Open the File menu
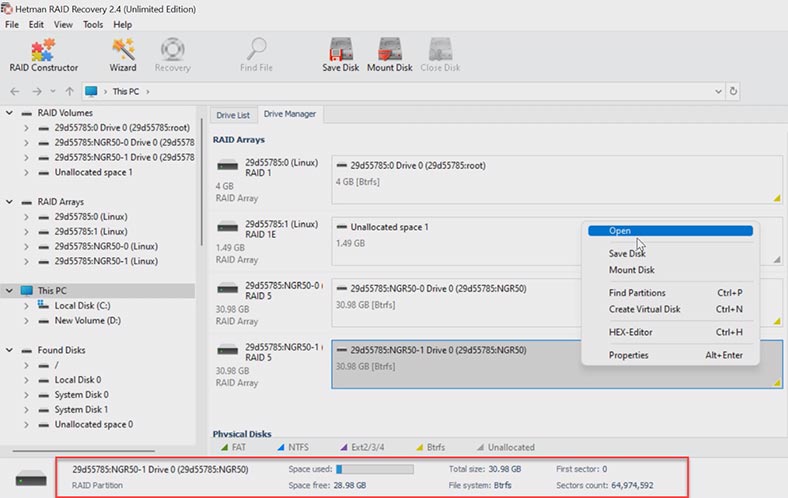This screenshot has width=788, height=498. click(12, 25)
